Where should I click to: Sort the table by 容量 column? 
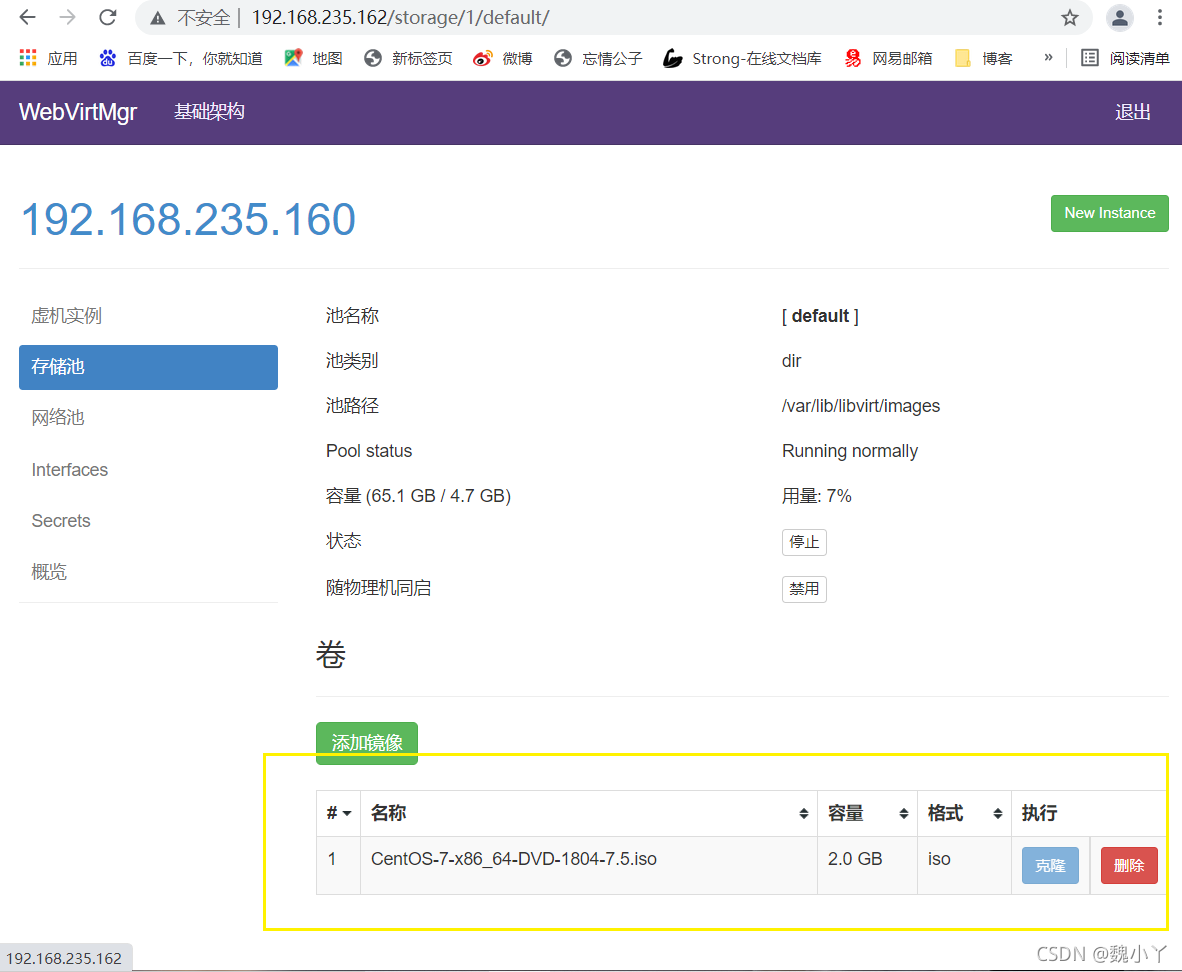tap(868, 814)
